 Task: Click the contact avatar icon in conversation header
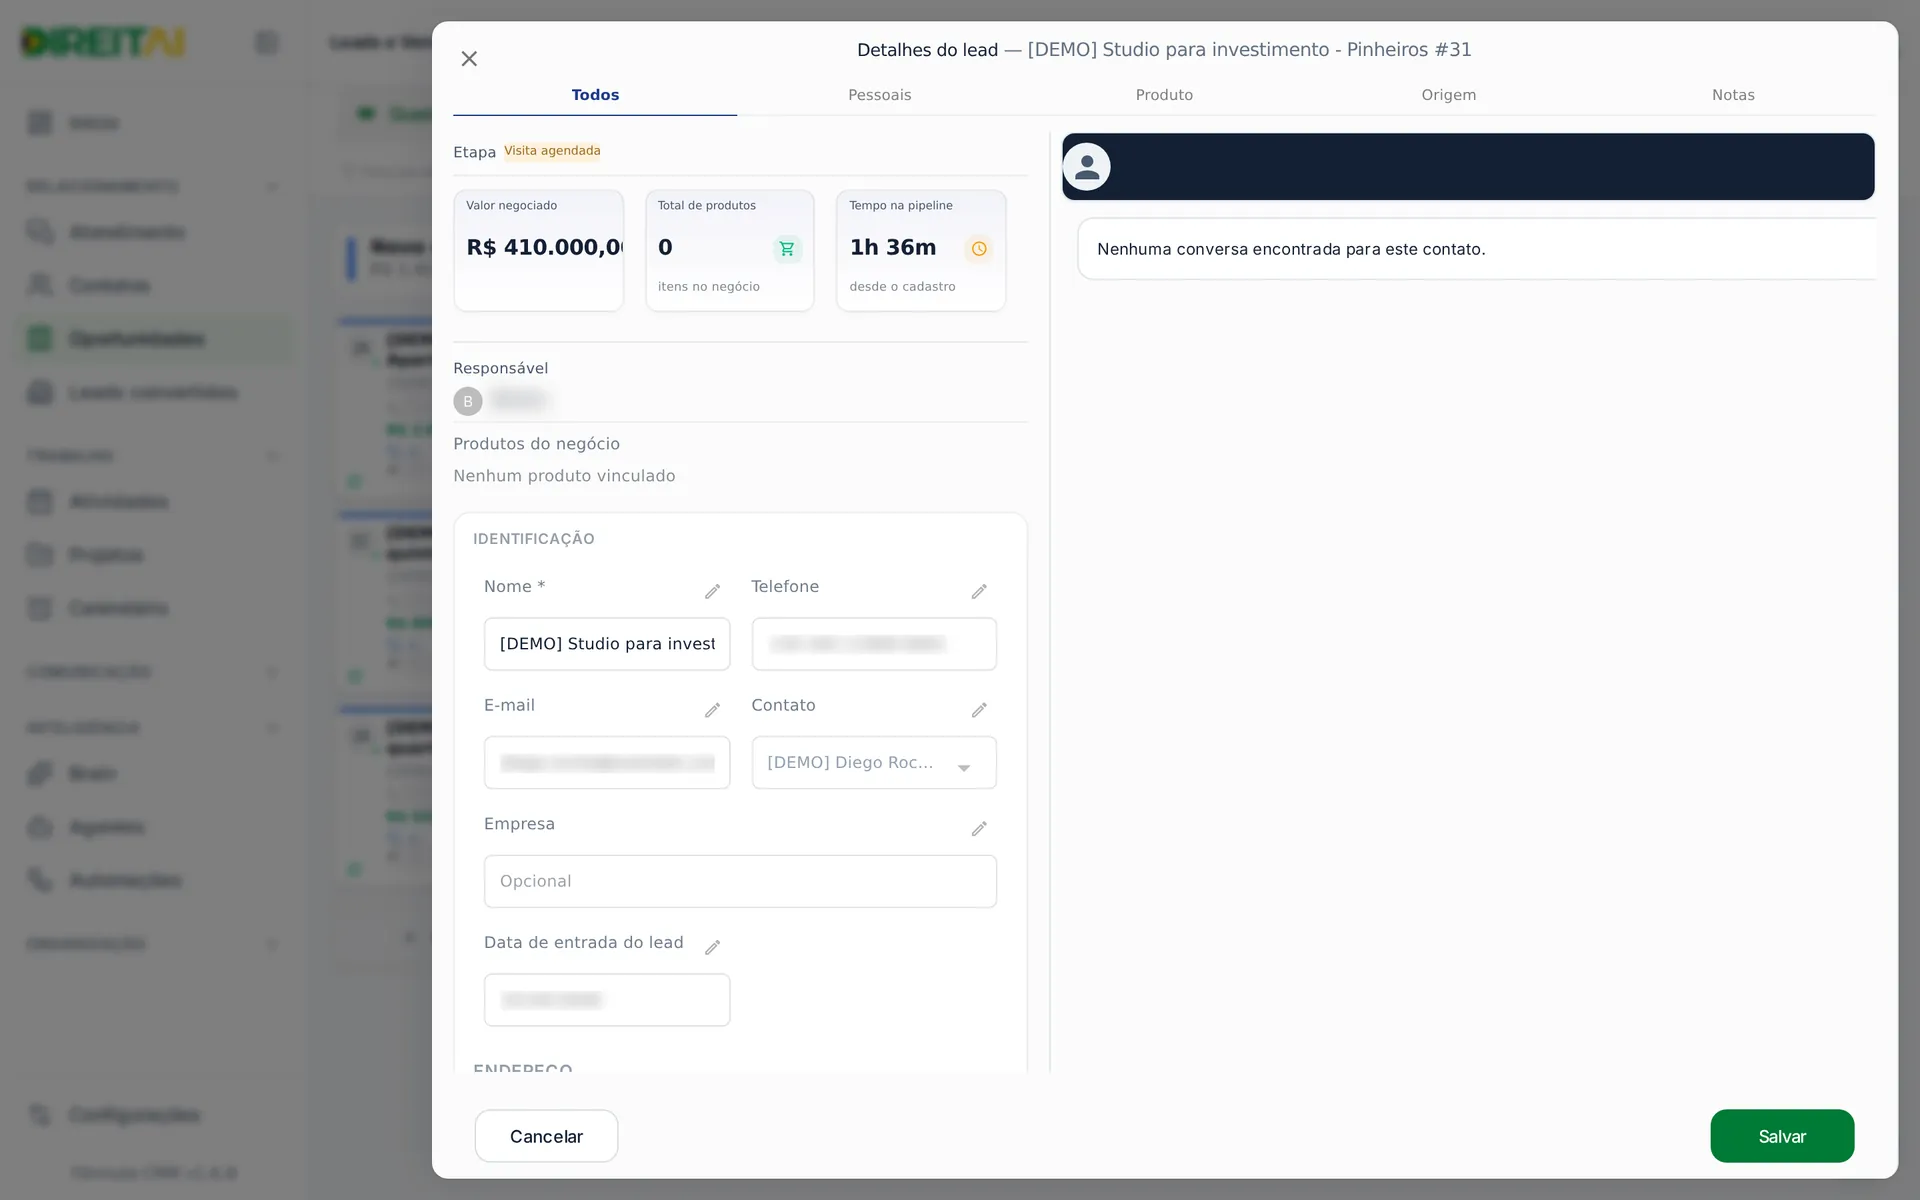[1087, 167]
